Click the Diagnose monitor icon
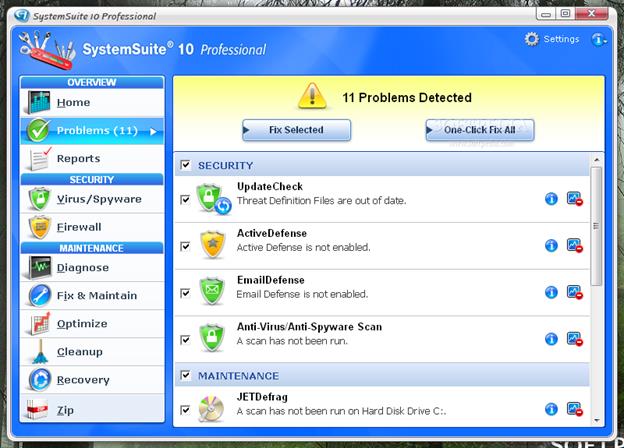Viewport: 624px width, 448px height. 39,267
